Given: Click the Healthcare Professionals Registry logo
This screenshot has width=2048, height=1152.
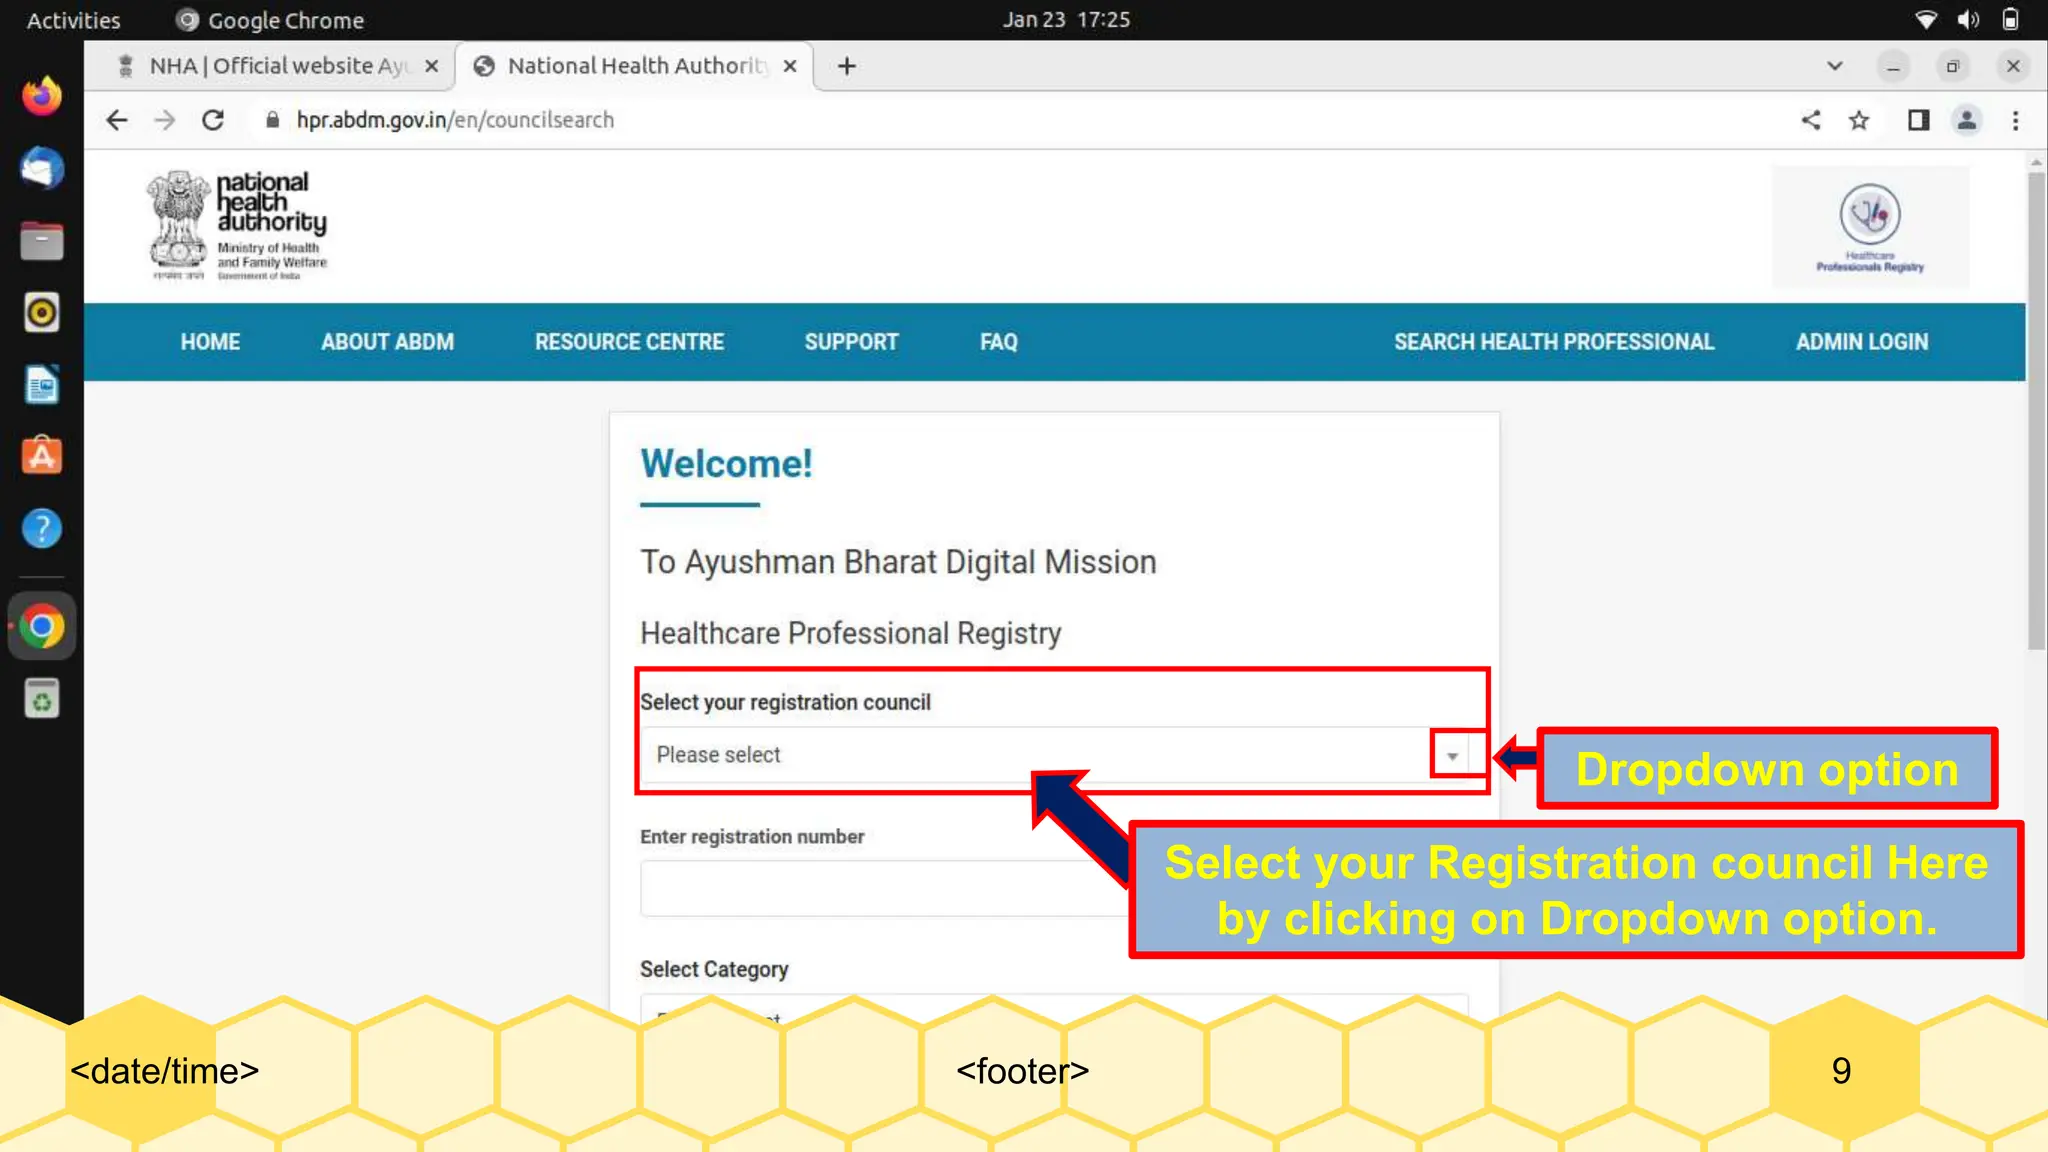Looking at the screenshot, I should tap(1870, 228).
